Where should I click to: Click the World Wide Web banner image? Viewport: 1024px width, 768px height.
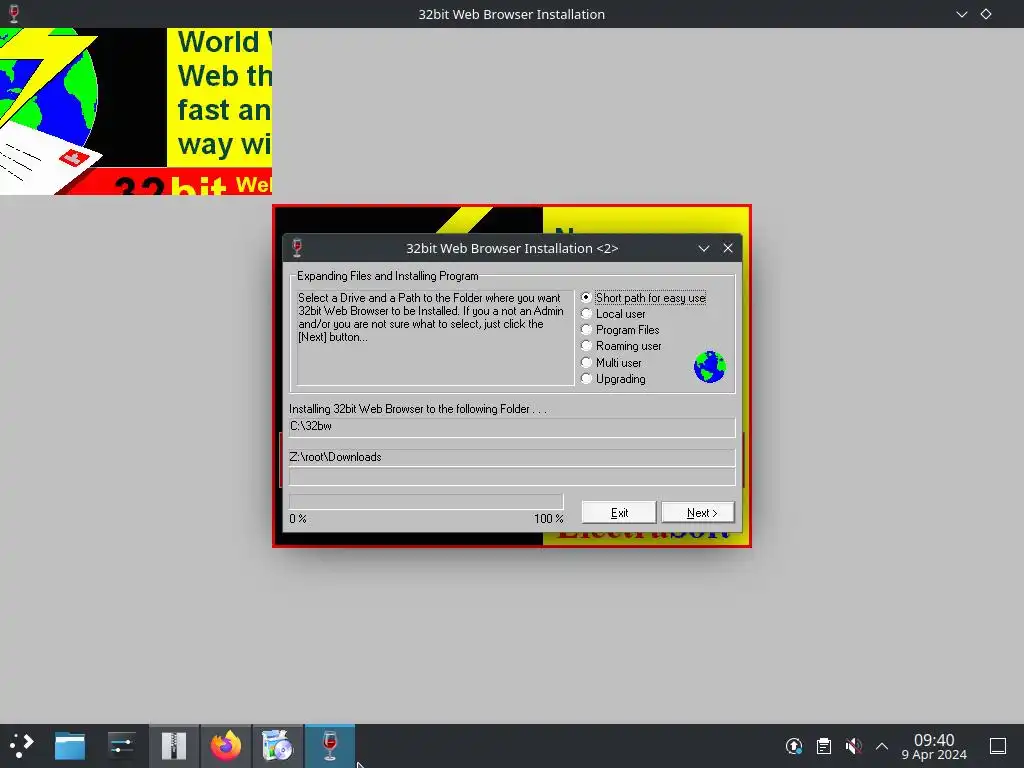click(x=136, y=111)
